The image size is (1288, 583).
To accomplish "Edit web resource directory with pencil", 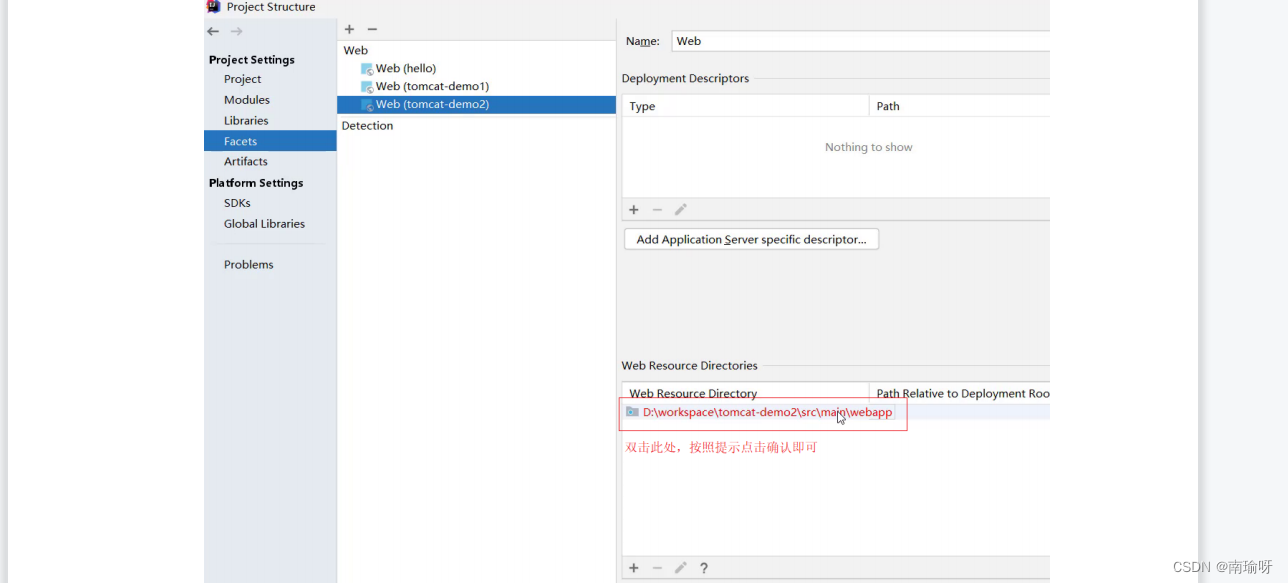I will 681,568.
